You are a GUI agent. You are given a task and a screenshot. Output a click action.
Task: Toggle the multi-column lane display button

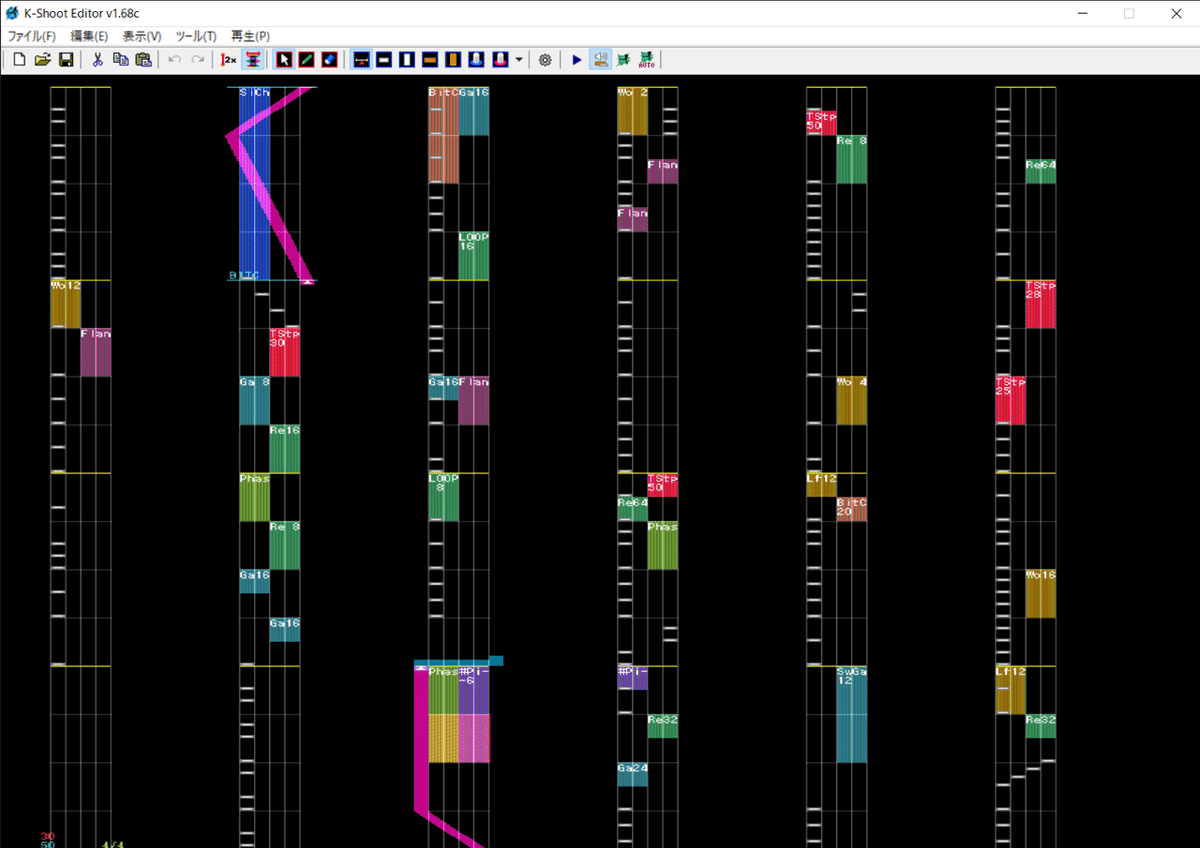point(253,60)
